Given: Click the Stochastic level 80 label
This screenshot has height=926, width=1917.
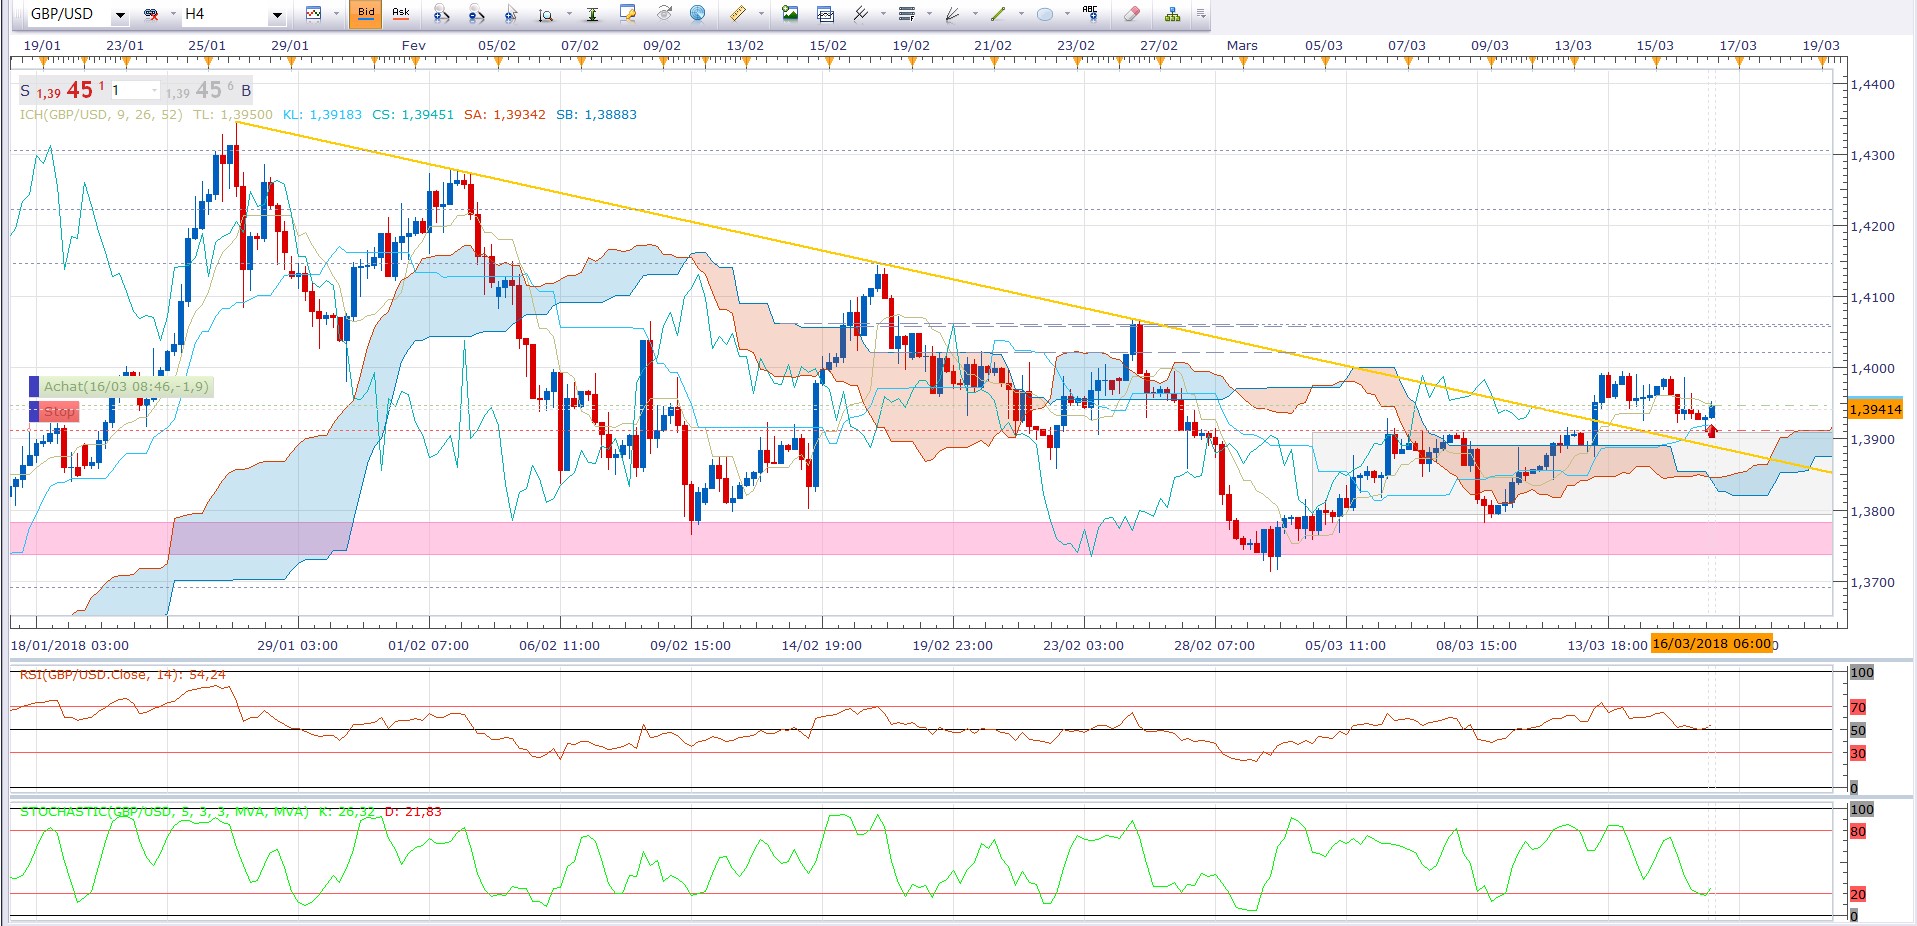Looking at the screenshot, I should click(x=1858, y=831).
